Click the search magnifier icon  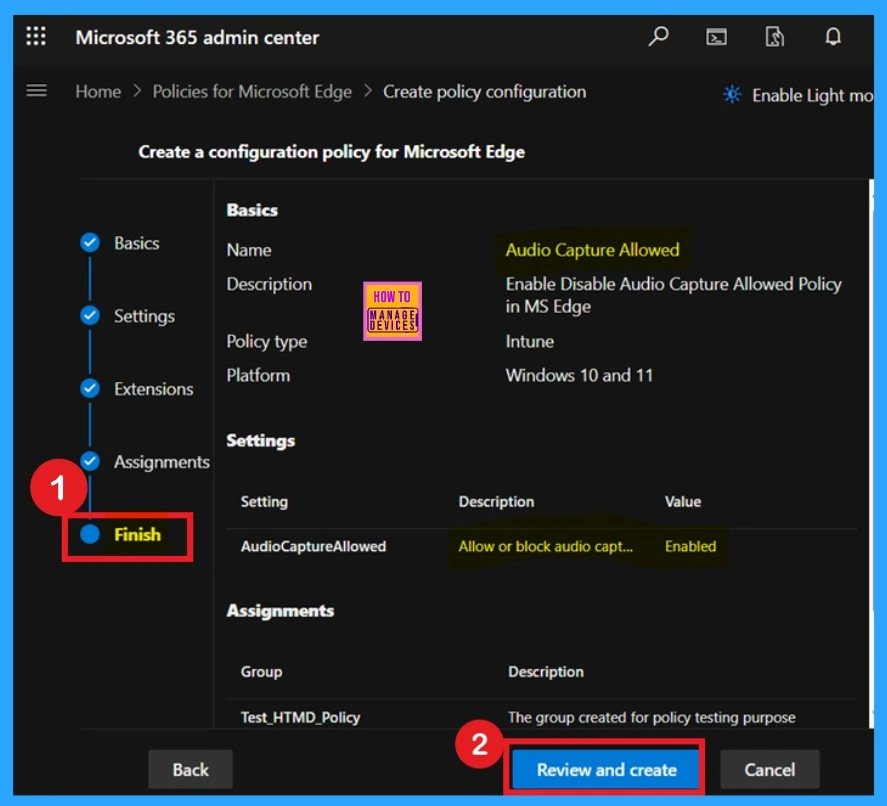(658, 37)
